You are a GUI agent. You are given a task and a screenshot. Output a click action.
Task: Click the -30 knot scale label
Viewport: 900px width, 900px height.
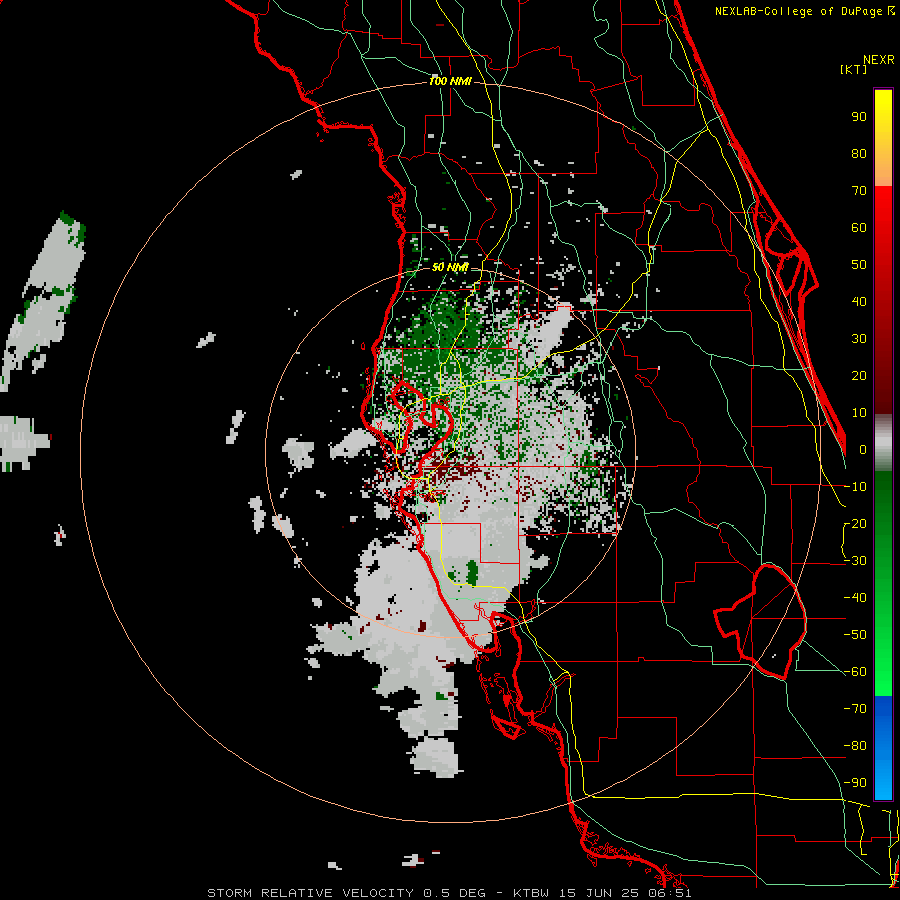pos(855,561)
